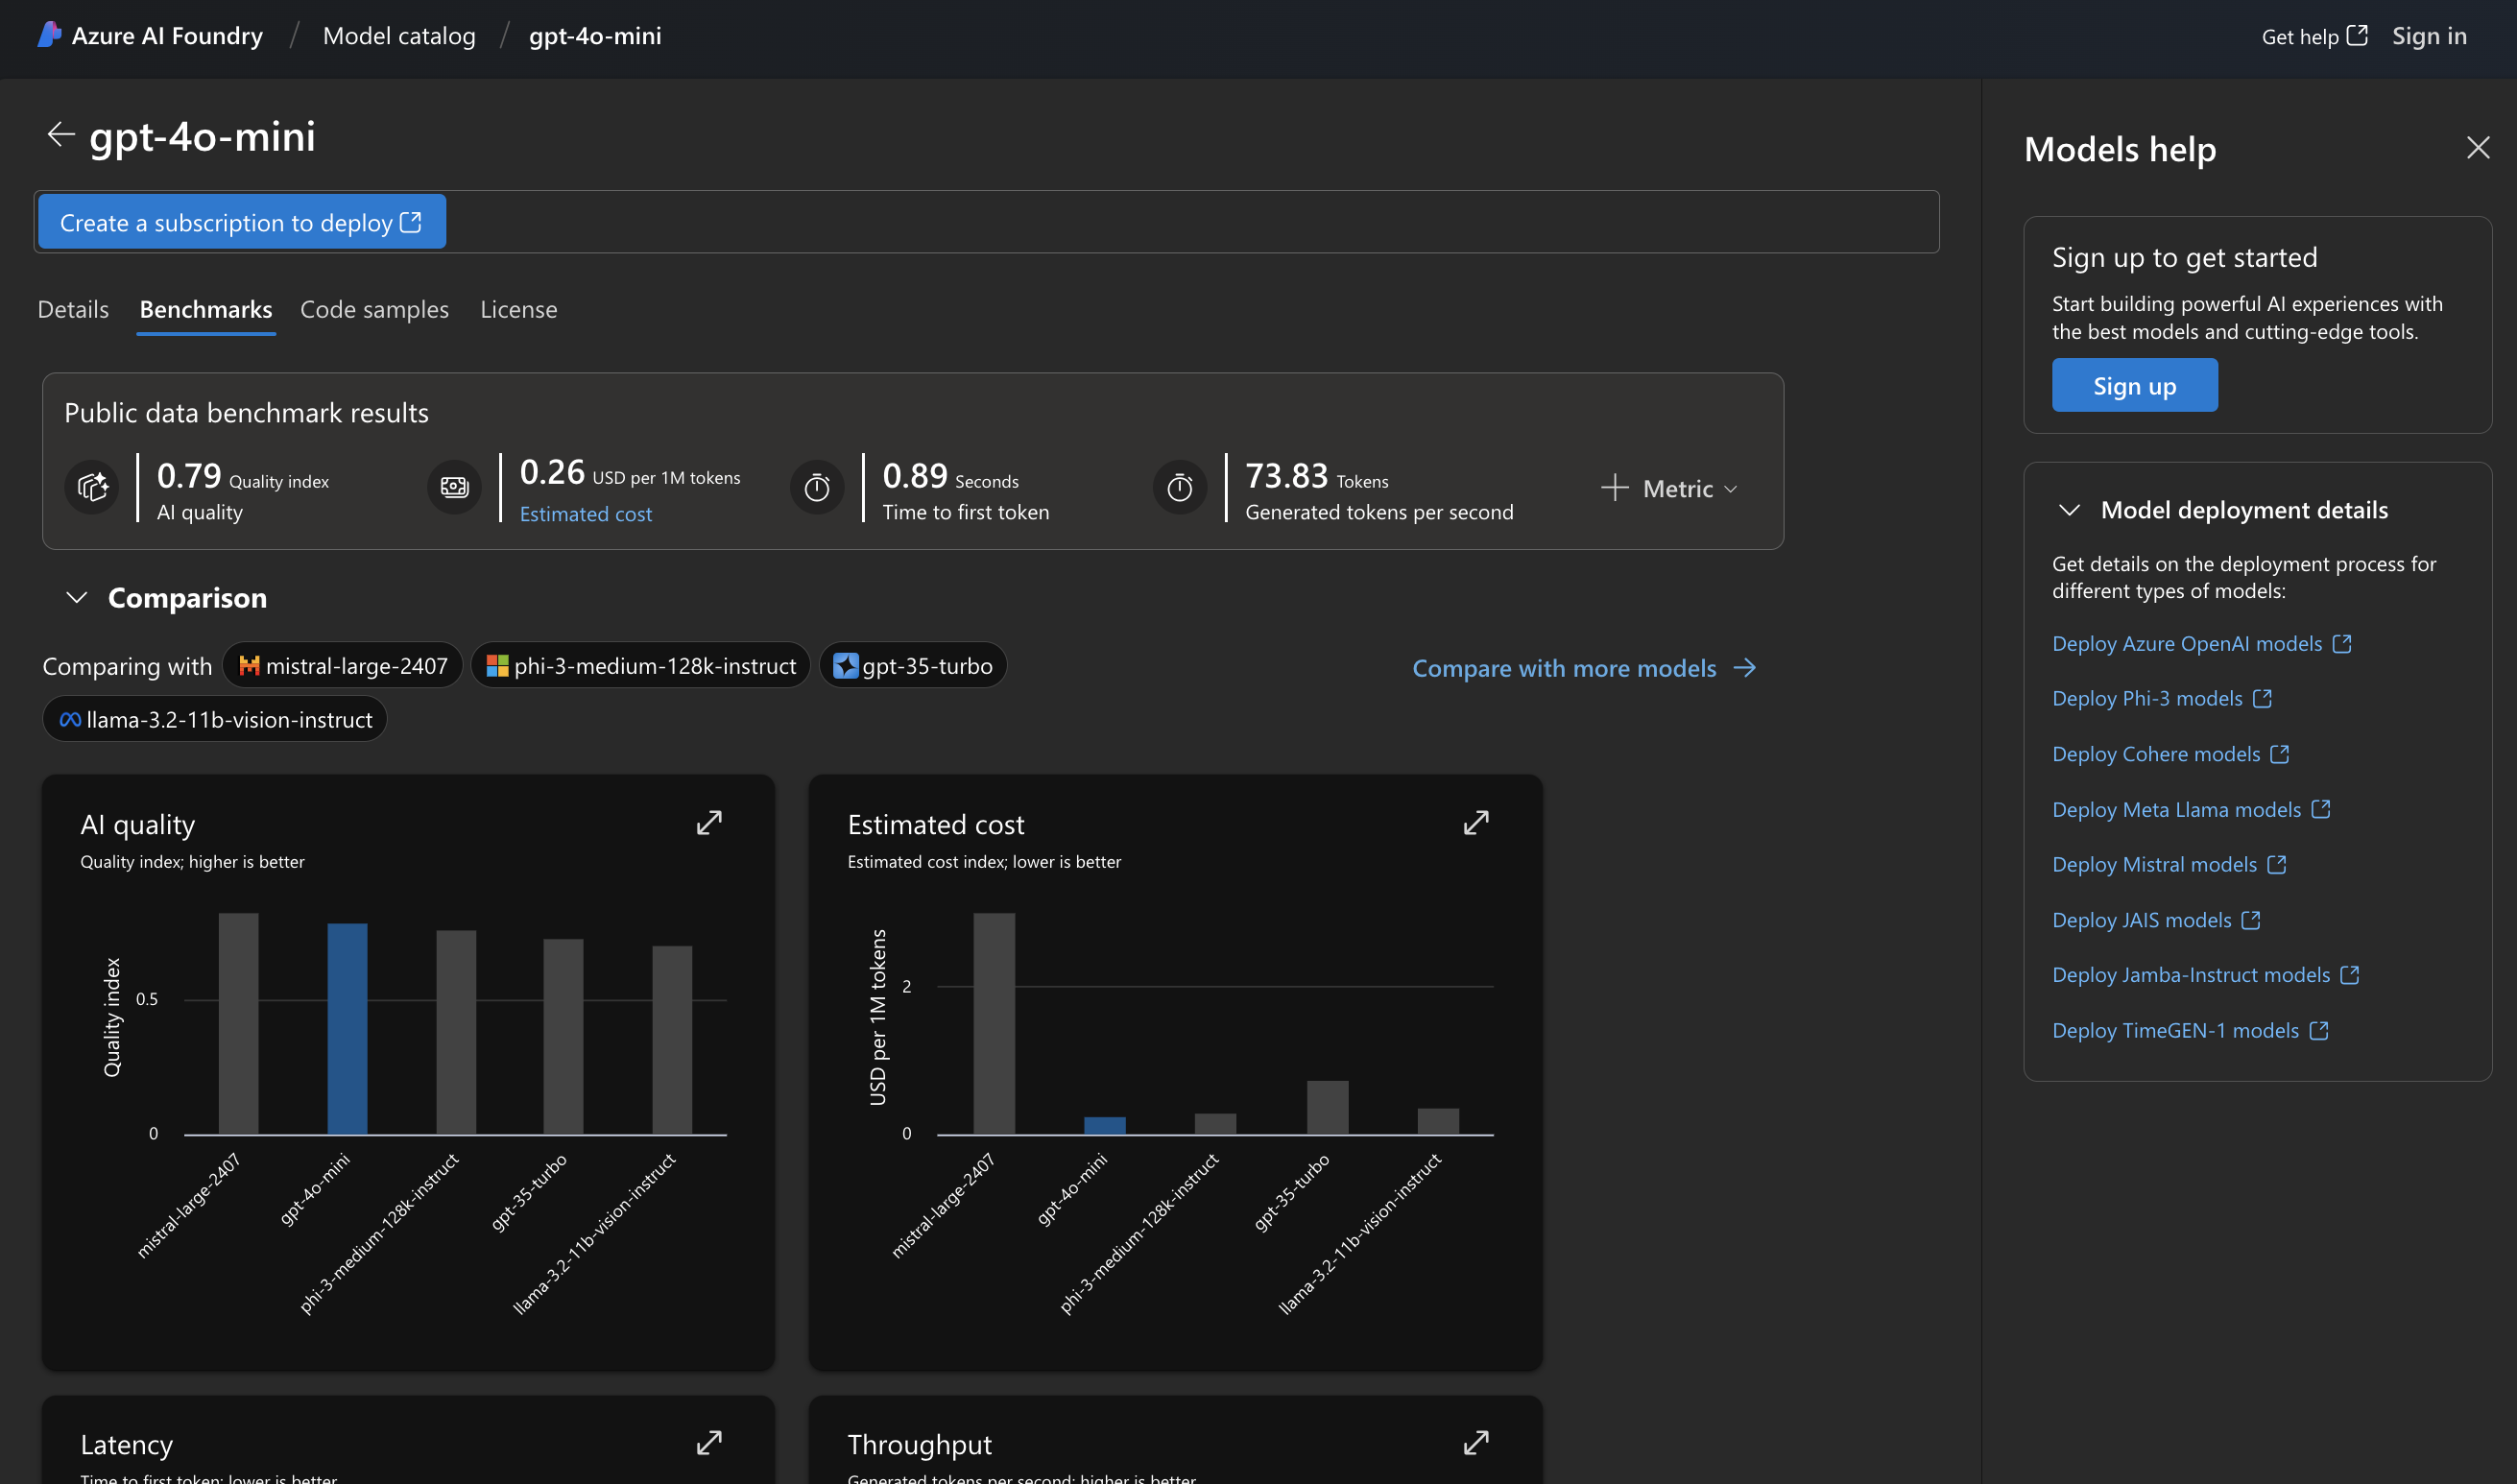
Task: Click the gpt-4o-mini breadcrumb
Action: coord(595,36)
